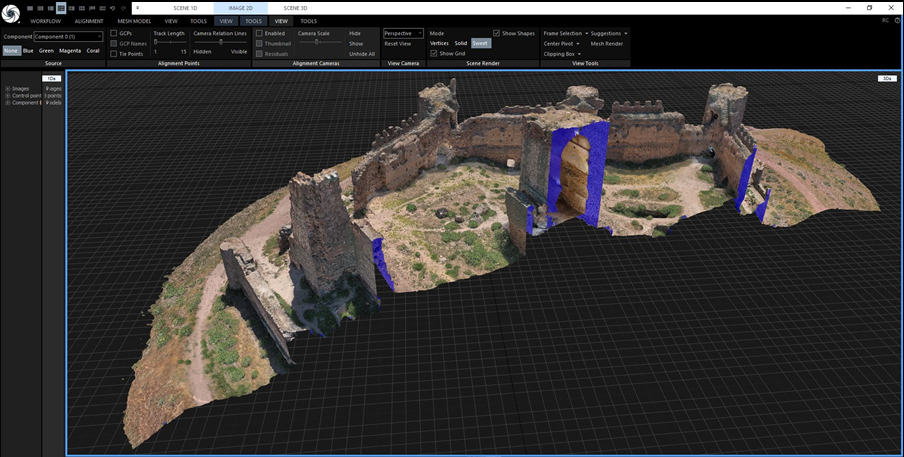The image size is (904, 457).
Task: Adjust the Camera Scale slider
Action: point(317,42)
